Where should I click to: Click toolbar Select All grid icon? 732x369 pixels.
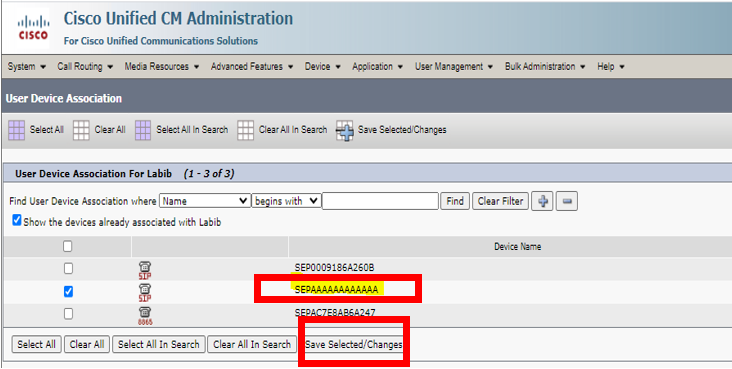click(16, 130)
